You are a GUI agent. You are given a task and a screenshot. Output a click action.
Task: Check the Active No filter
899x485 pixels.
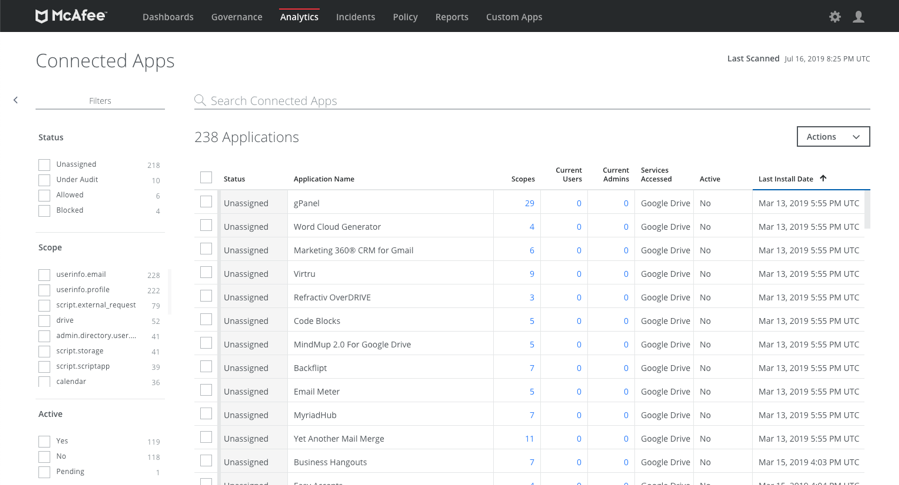44,456
